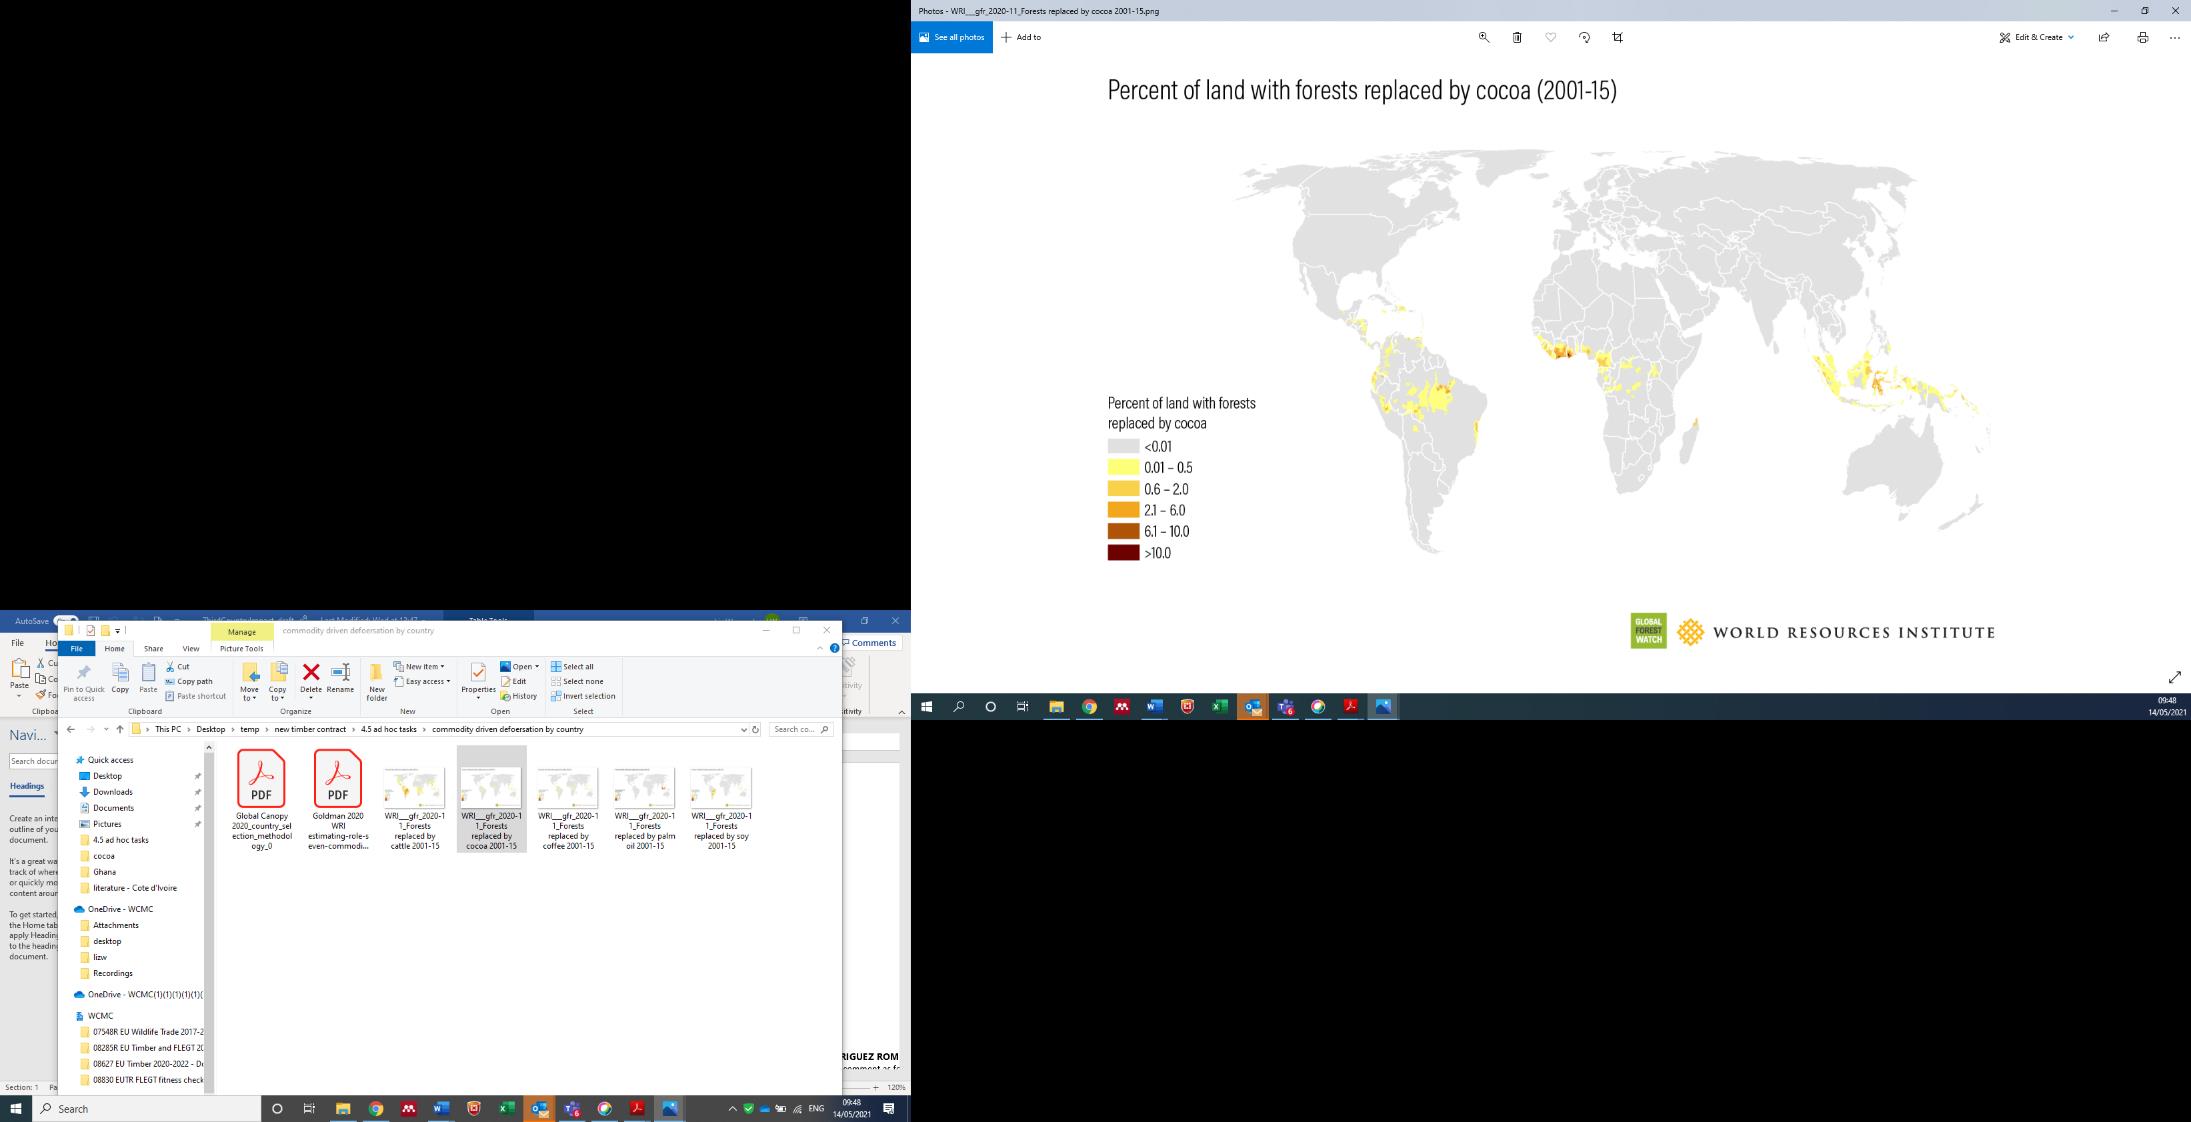Click the Share icon in Photos
The width and height of the screenshot is (2191, 1122).
(x=2104, y=37)
